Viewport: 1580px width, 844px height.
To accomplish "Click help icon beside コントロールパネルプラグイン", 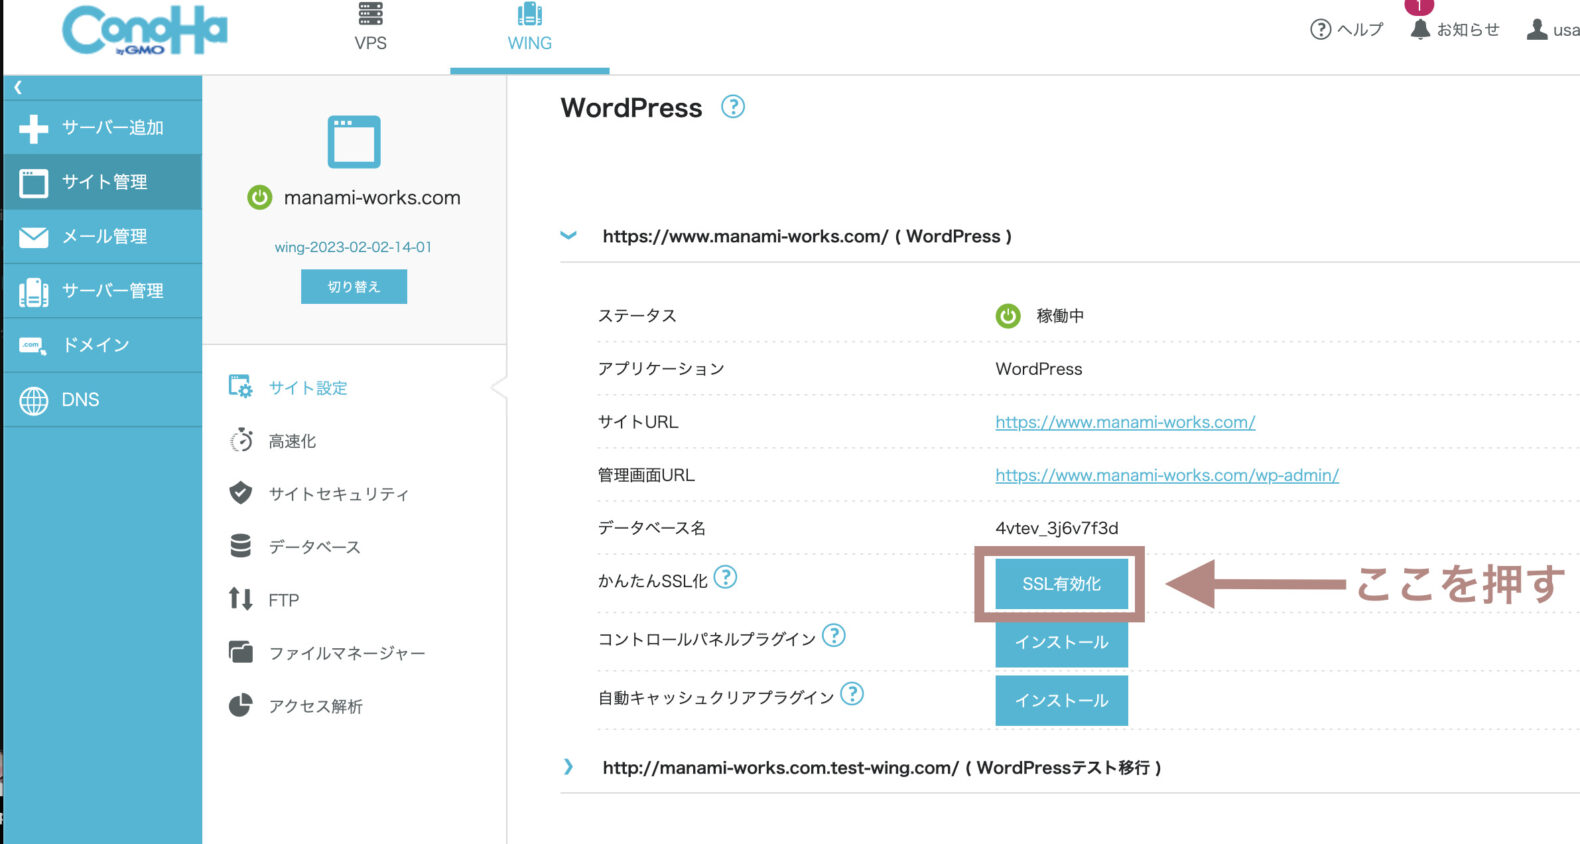I will (834, 635).
